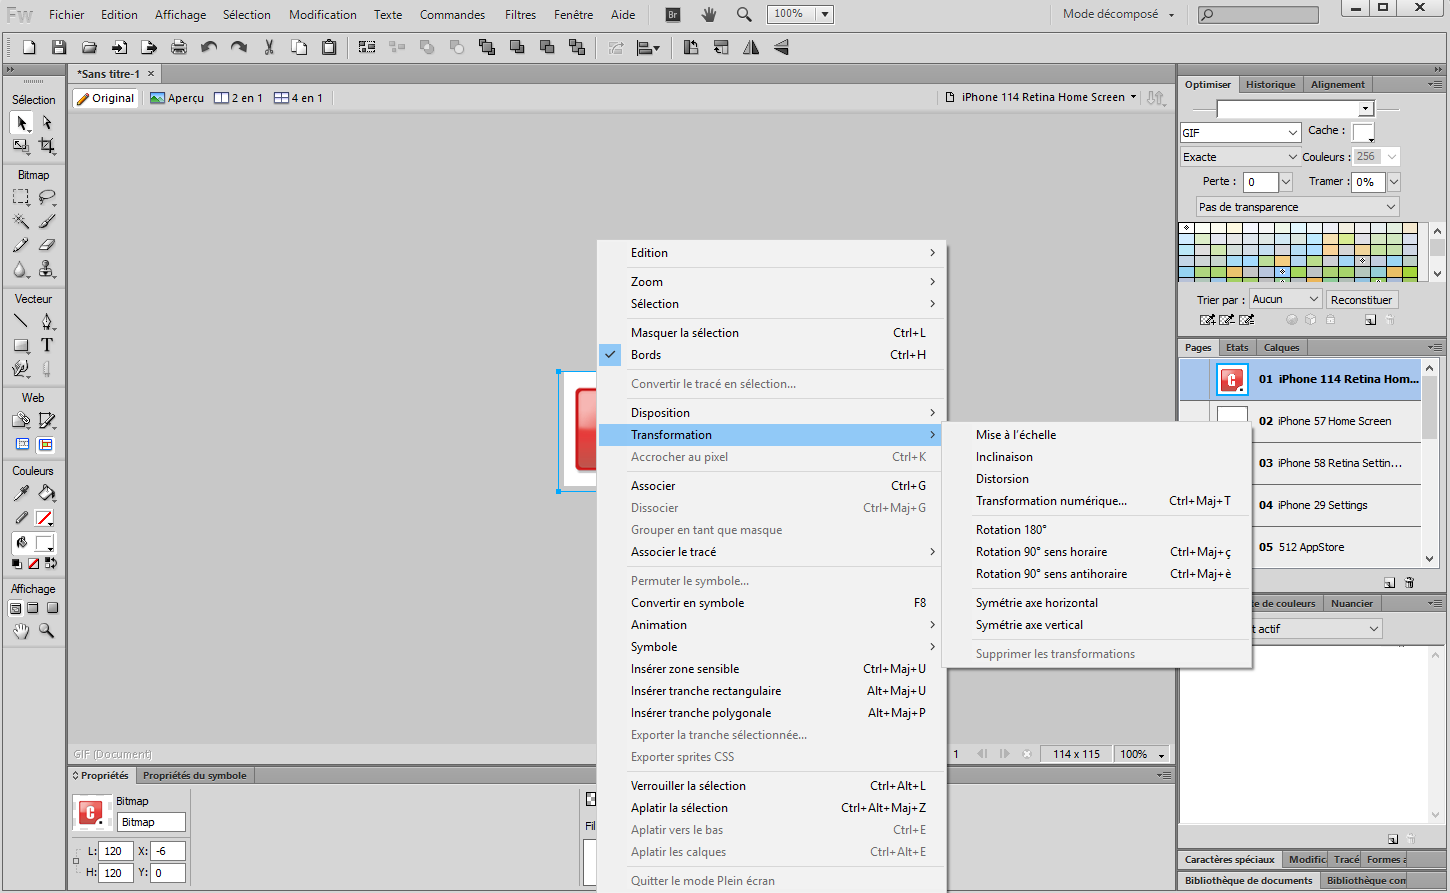Pick the Magic Wand tool

pyautogui.click(x=21, y=221)
